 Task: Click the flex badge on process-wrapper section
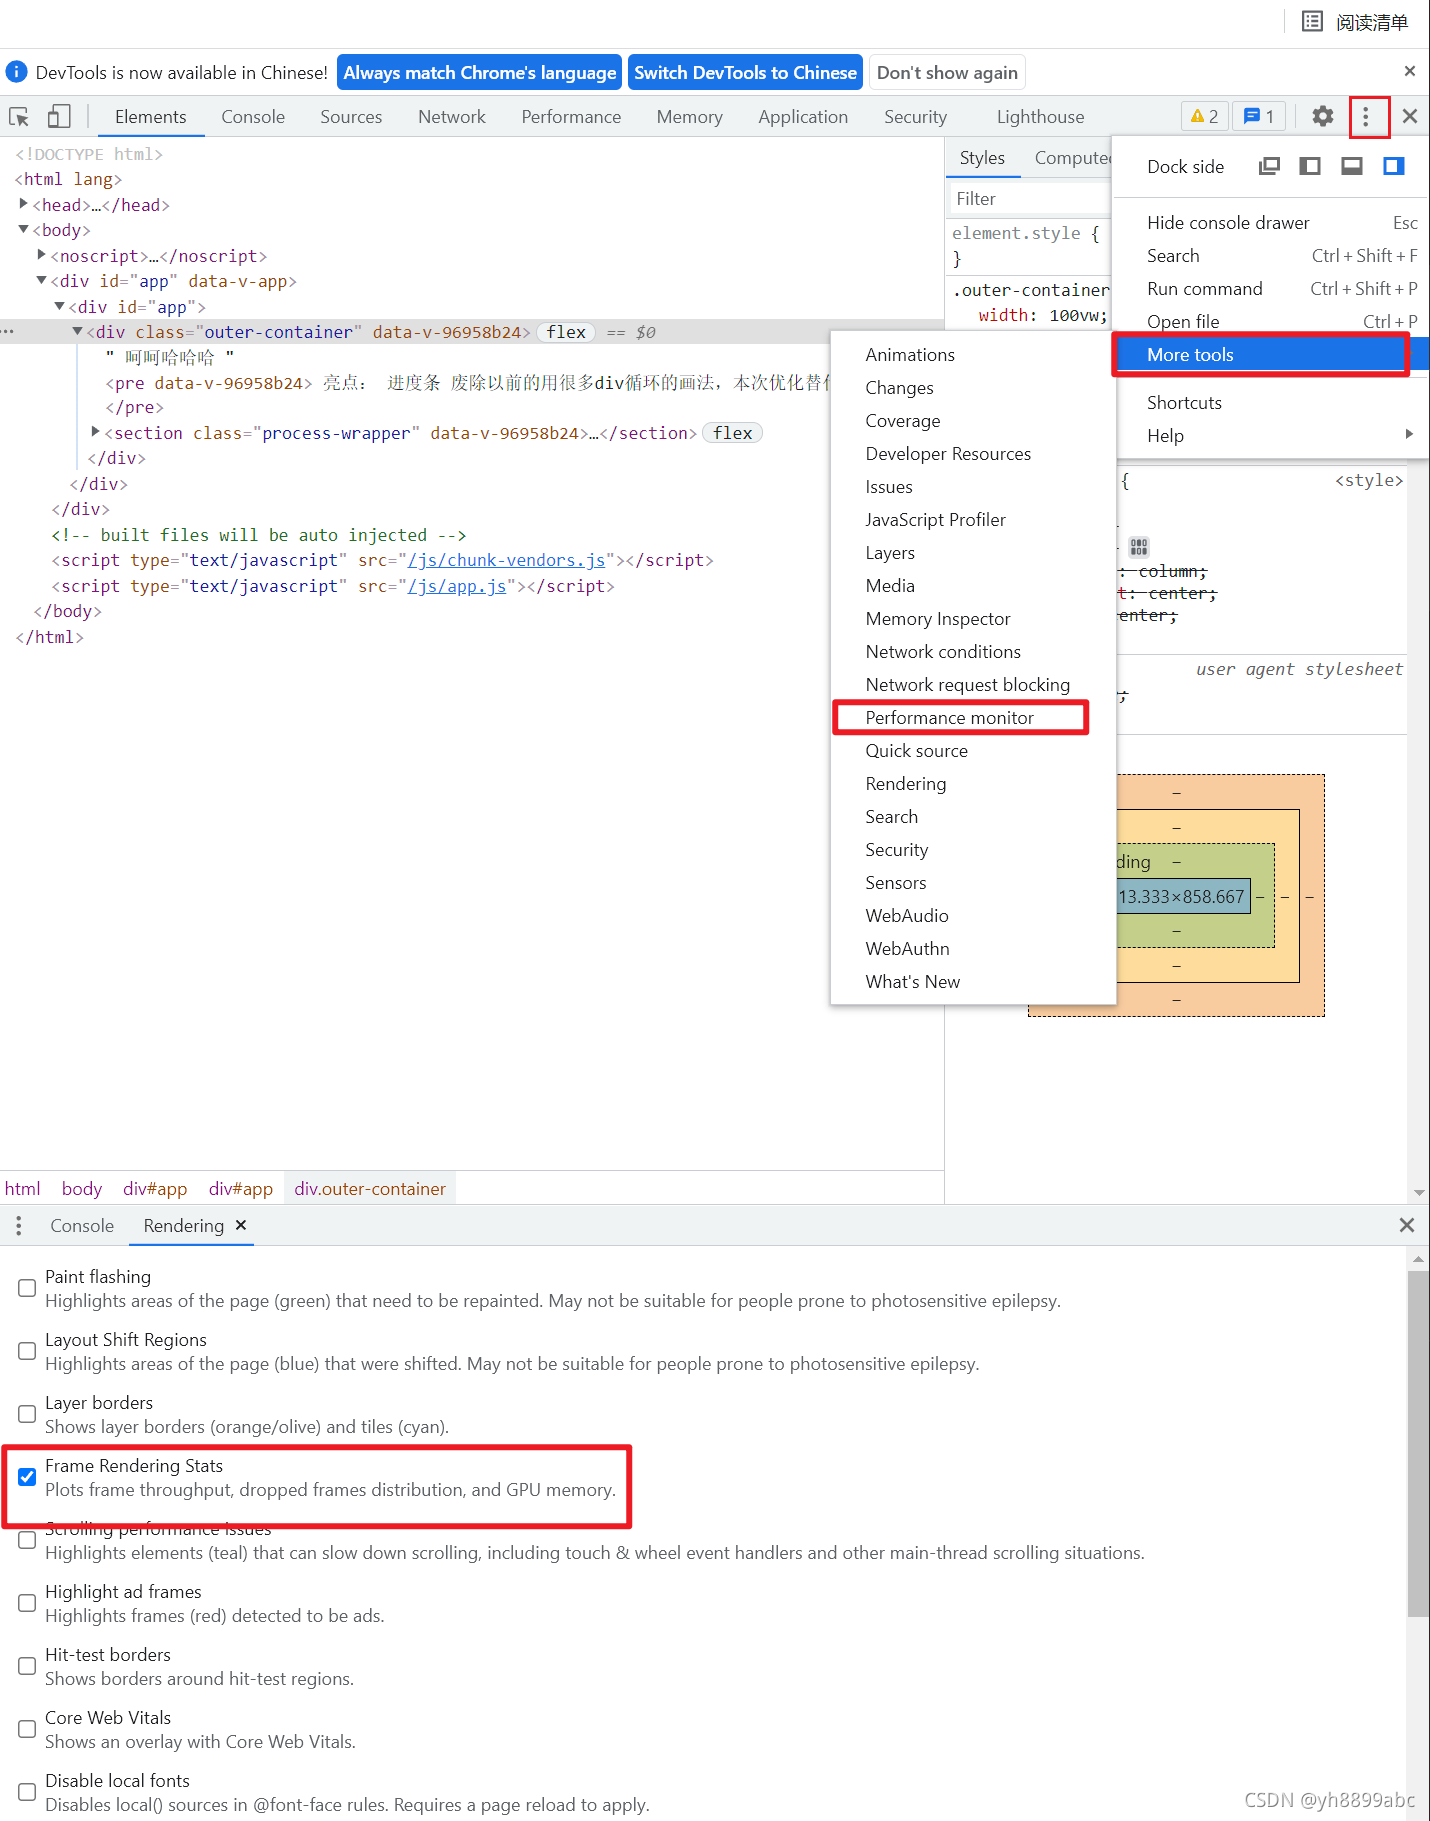tap(733, 433)
